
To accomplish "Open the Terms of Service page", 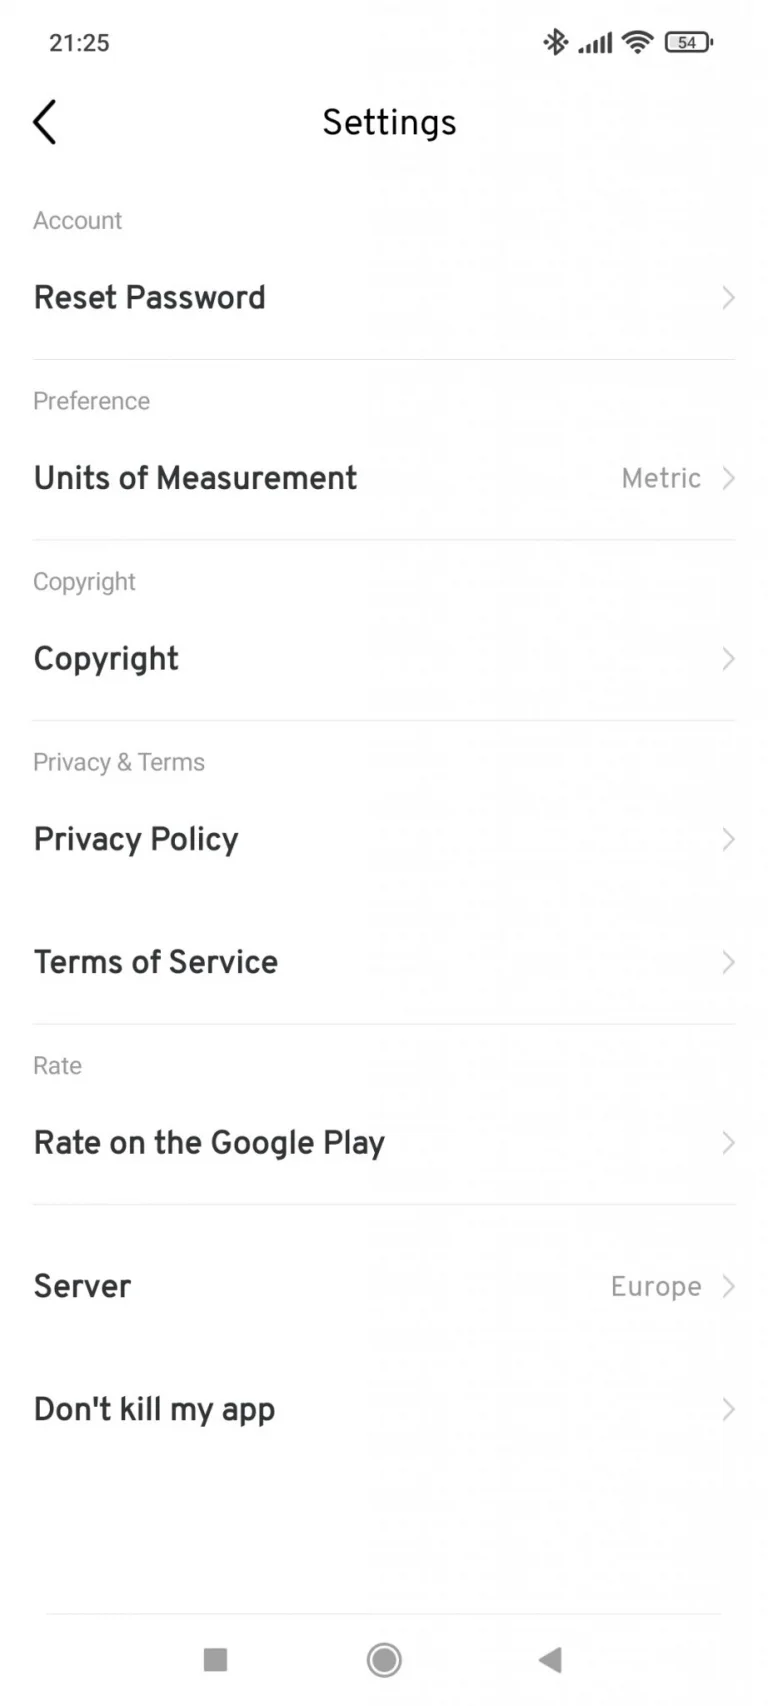I will tap(384, 962).
